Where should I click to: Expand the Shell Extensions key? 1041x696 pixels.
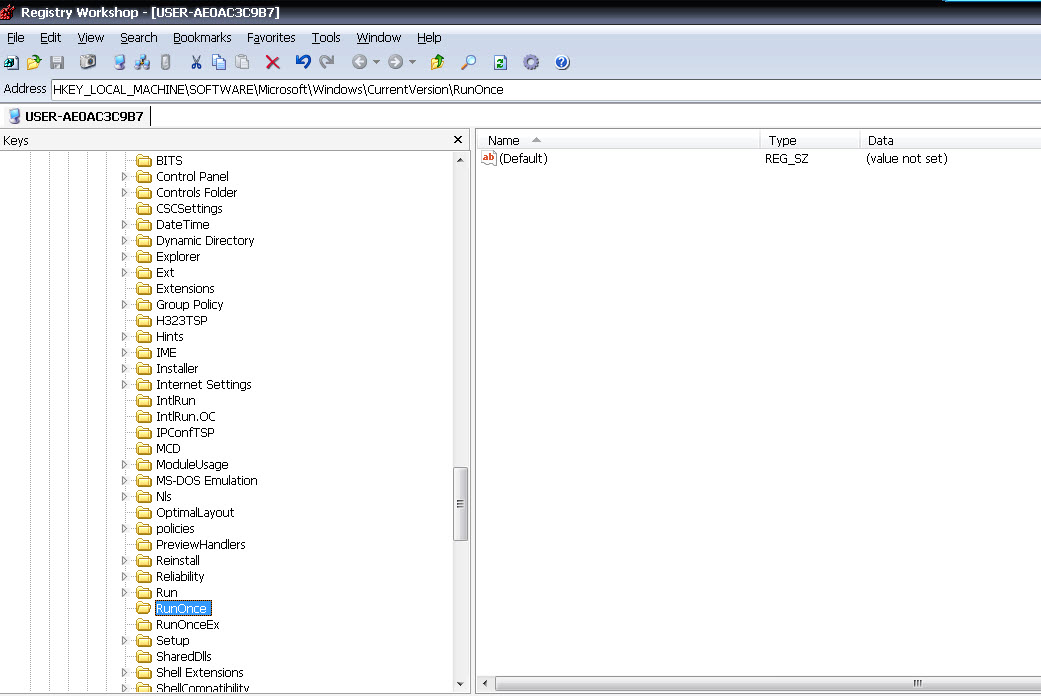pos(125,673)
